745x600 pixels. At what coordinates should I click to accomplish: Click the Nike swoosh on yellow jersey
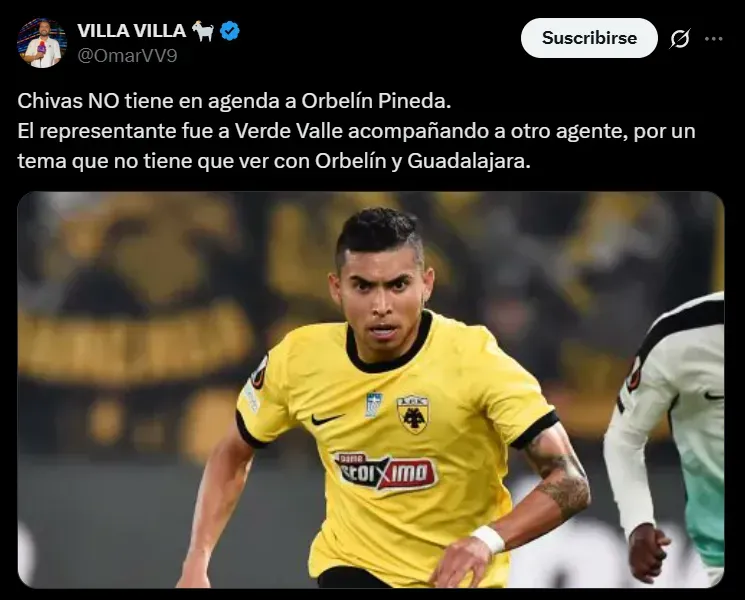tap(327, 419)
